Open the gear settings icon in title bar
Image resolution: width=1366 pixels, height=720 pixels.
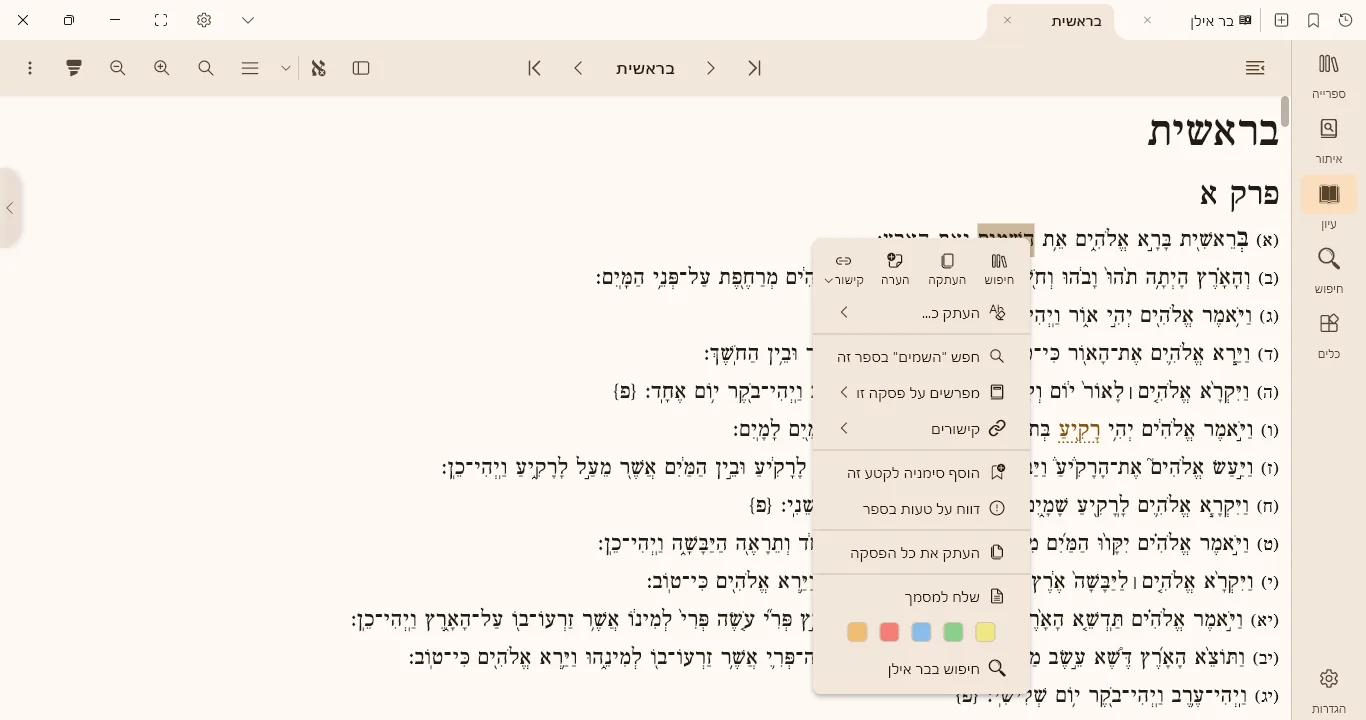pos(204,20)
